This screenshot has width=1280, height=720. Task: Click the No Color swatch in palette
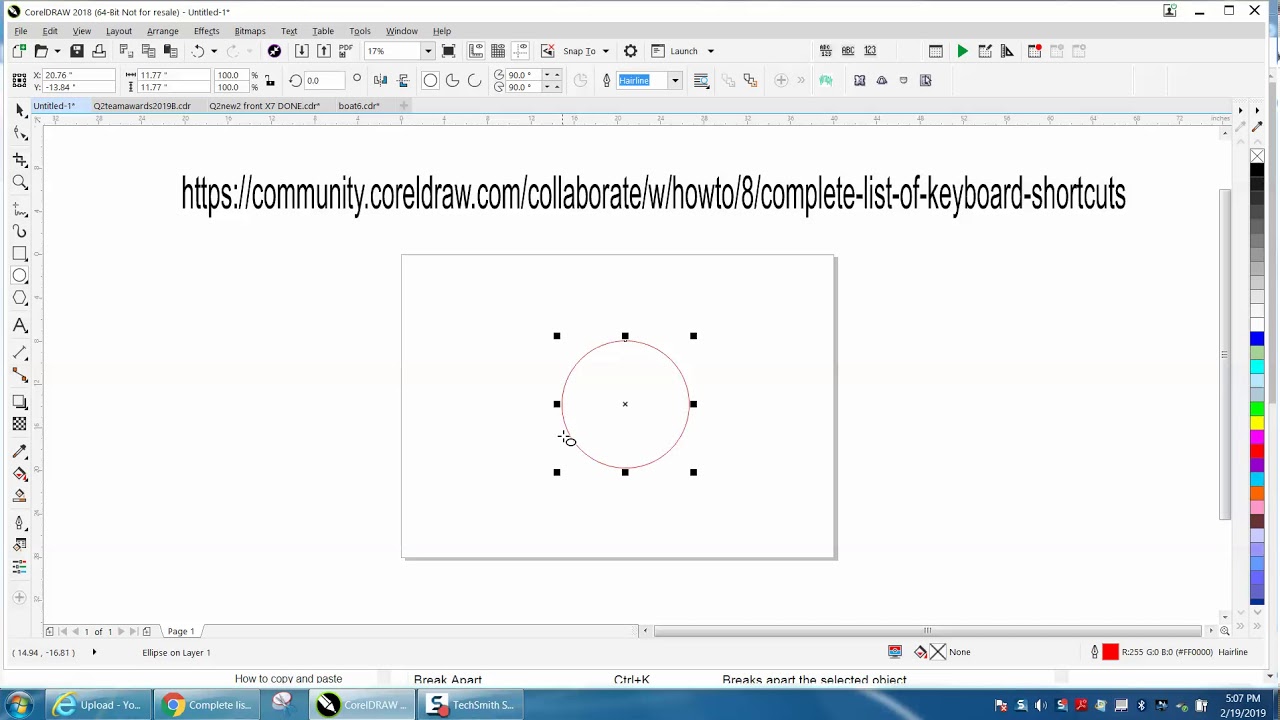1257,156
